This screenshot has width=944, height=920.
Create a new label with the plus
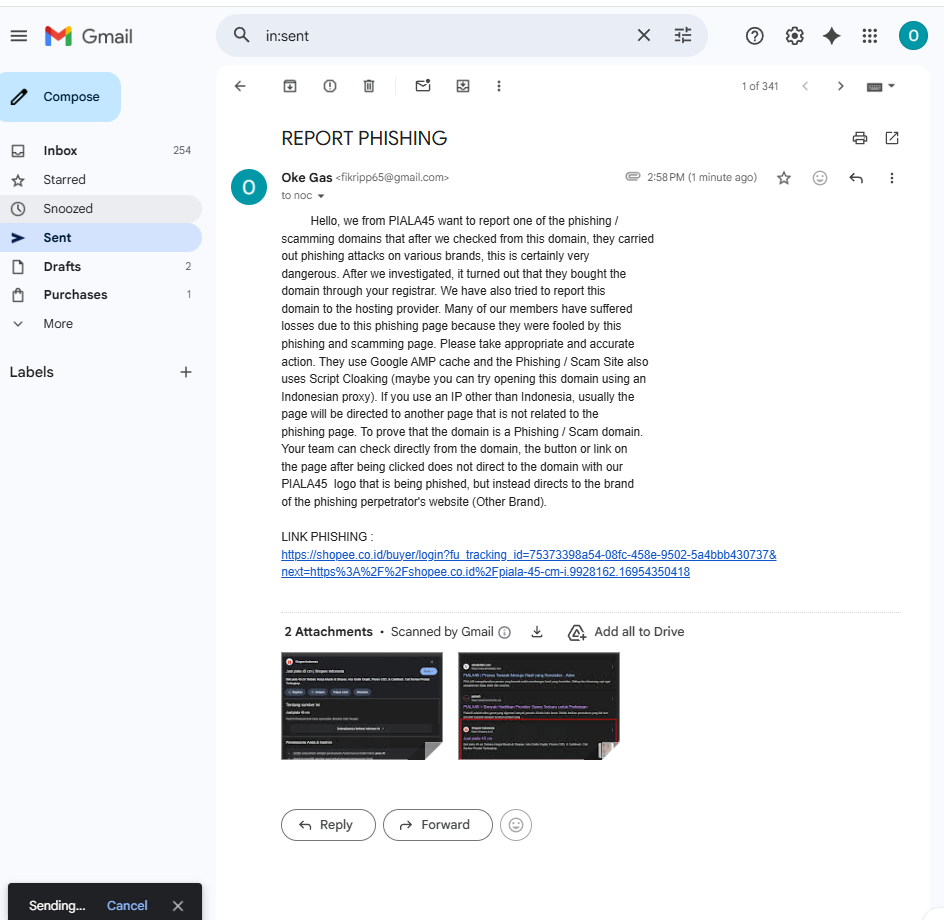point(185,372)
